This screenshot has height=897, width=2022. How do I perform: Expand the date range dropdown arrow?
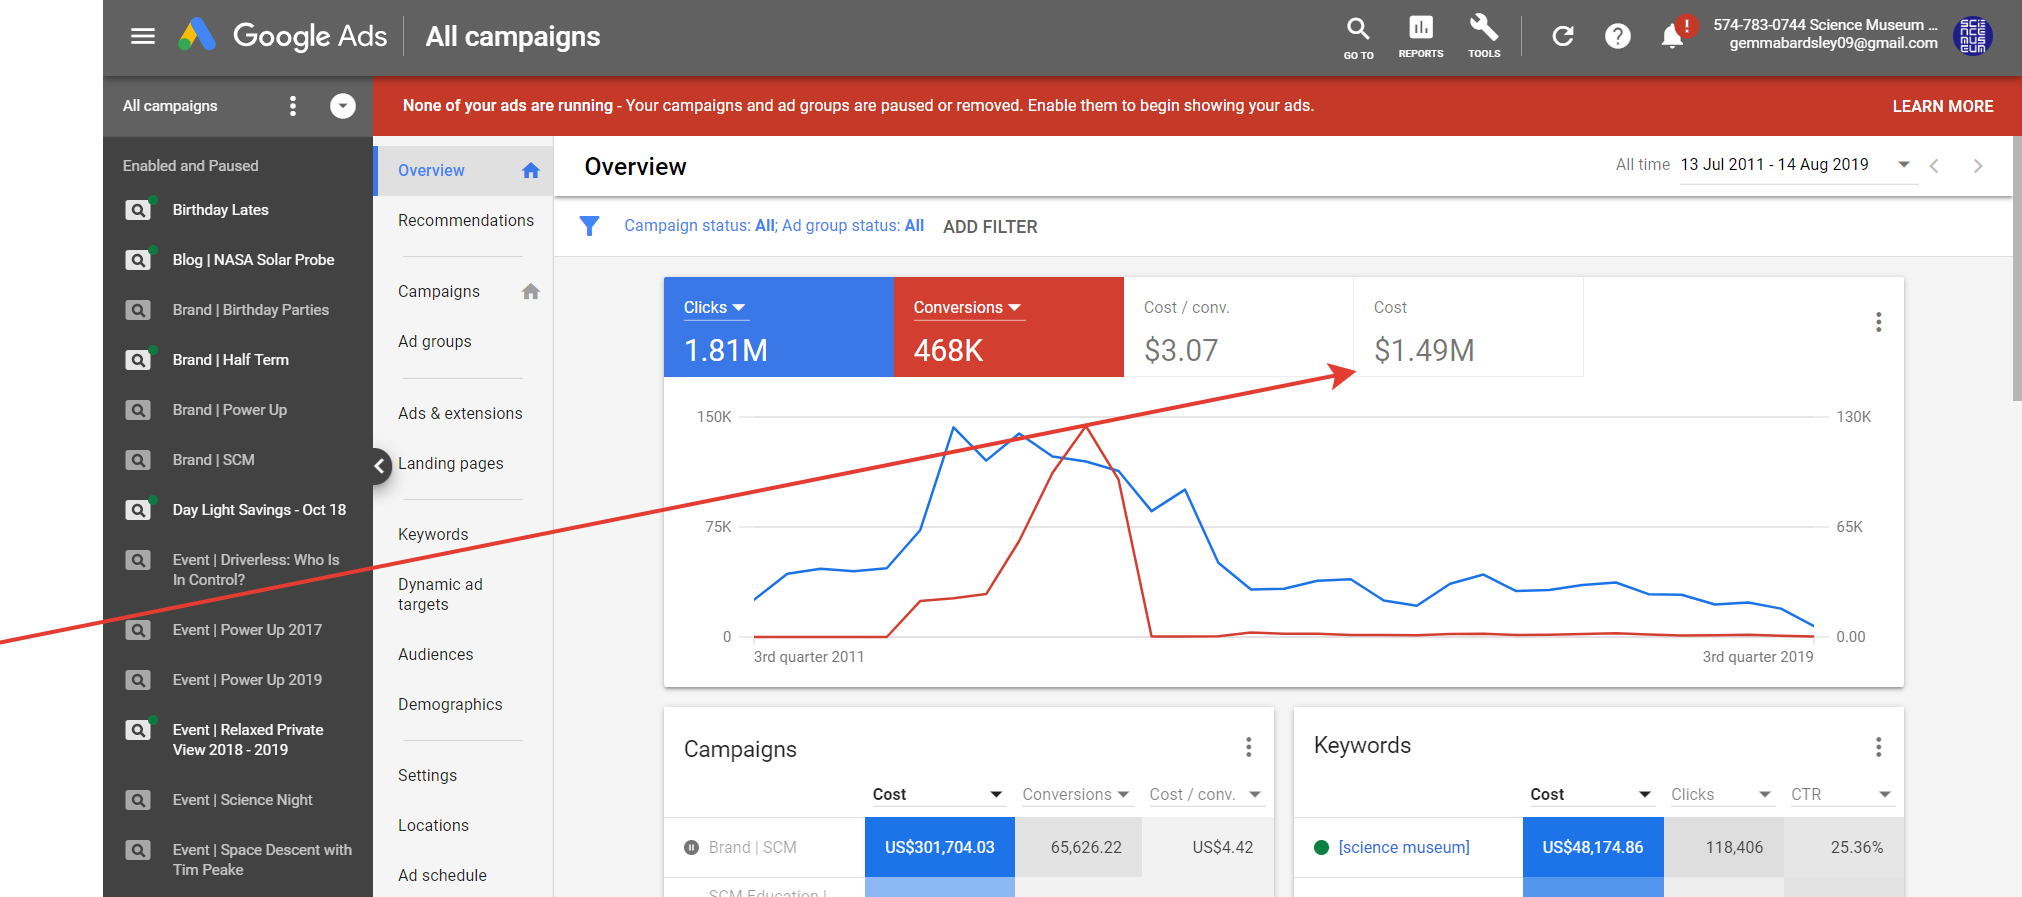pos(1904,165)
